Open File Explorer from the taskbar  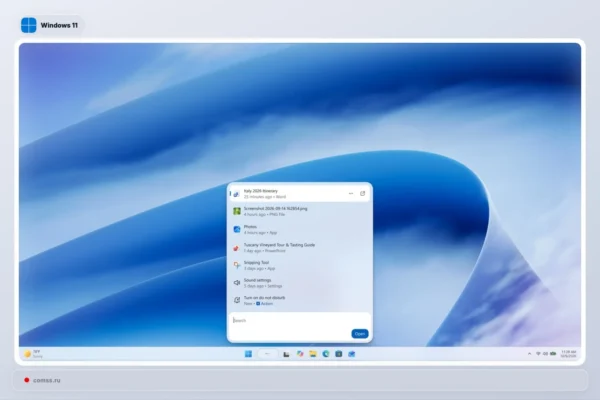click(x=313, y=354)
